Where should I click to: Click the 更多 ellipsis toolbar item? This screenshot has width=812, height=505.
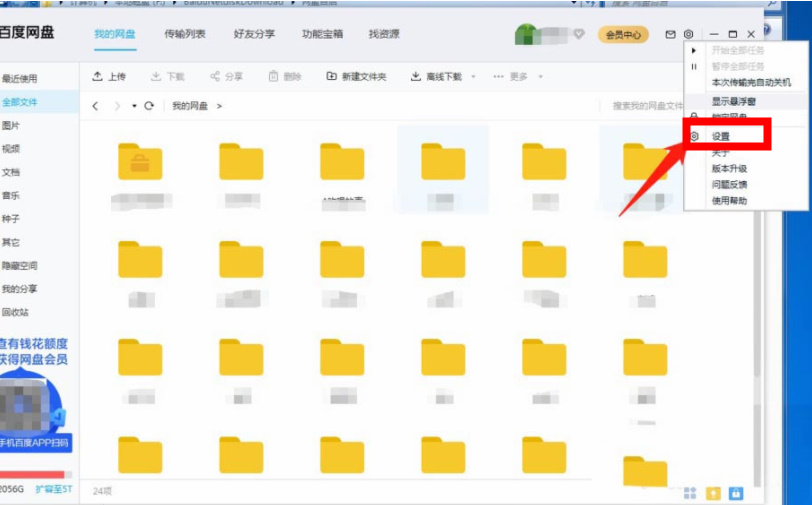510,77
